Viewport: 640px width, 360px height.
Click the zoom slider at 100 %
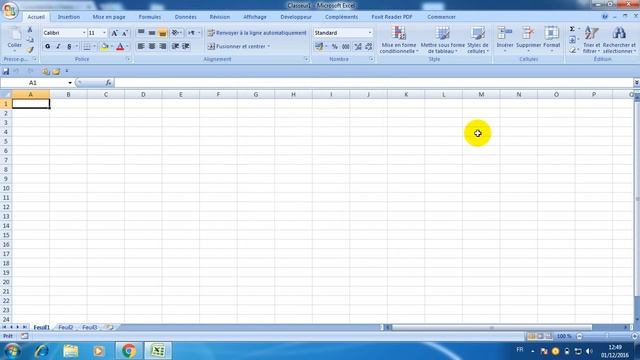[607, 336]
